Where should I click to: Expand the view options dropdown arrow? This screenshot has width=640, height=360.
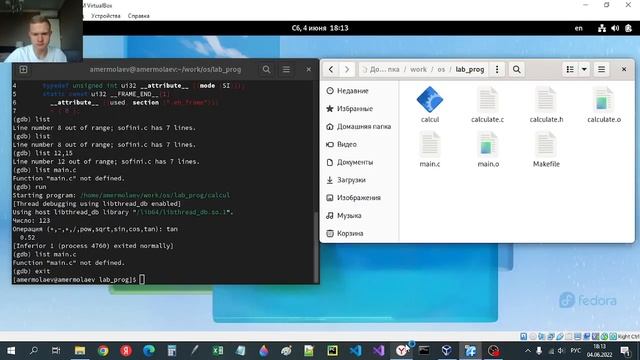584,69
